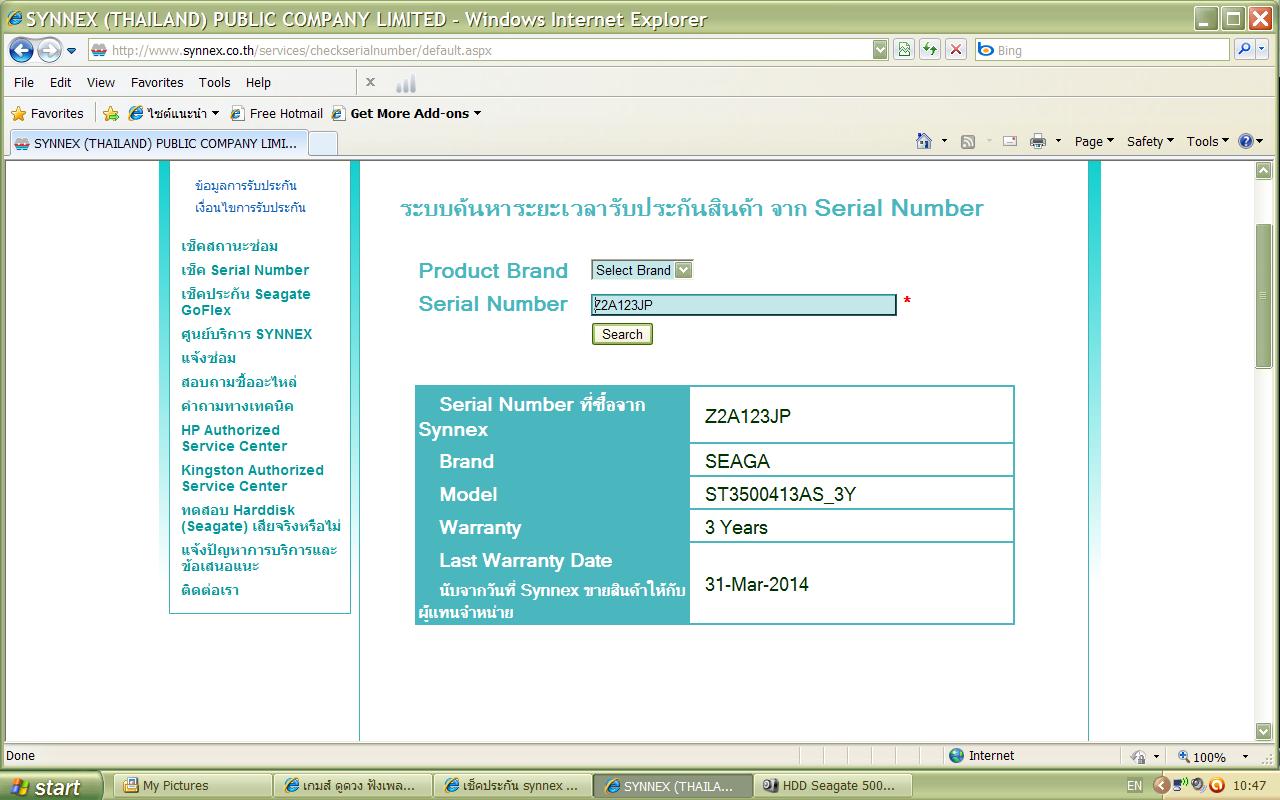
Task: Click the browser Back arrow button
Action: tap(21, 50)
